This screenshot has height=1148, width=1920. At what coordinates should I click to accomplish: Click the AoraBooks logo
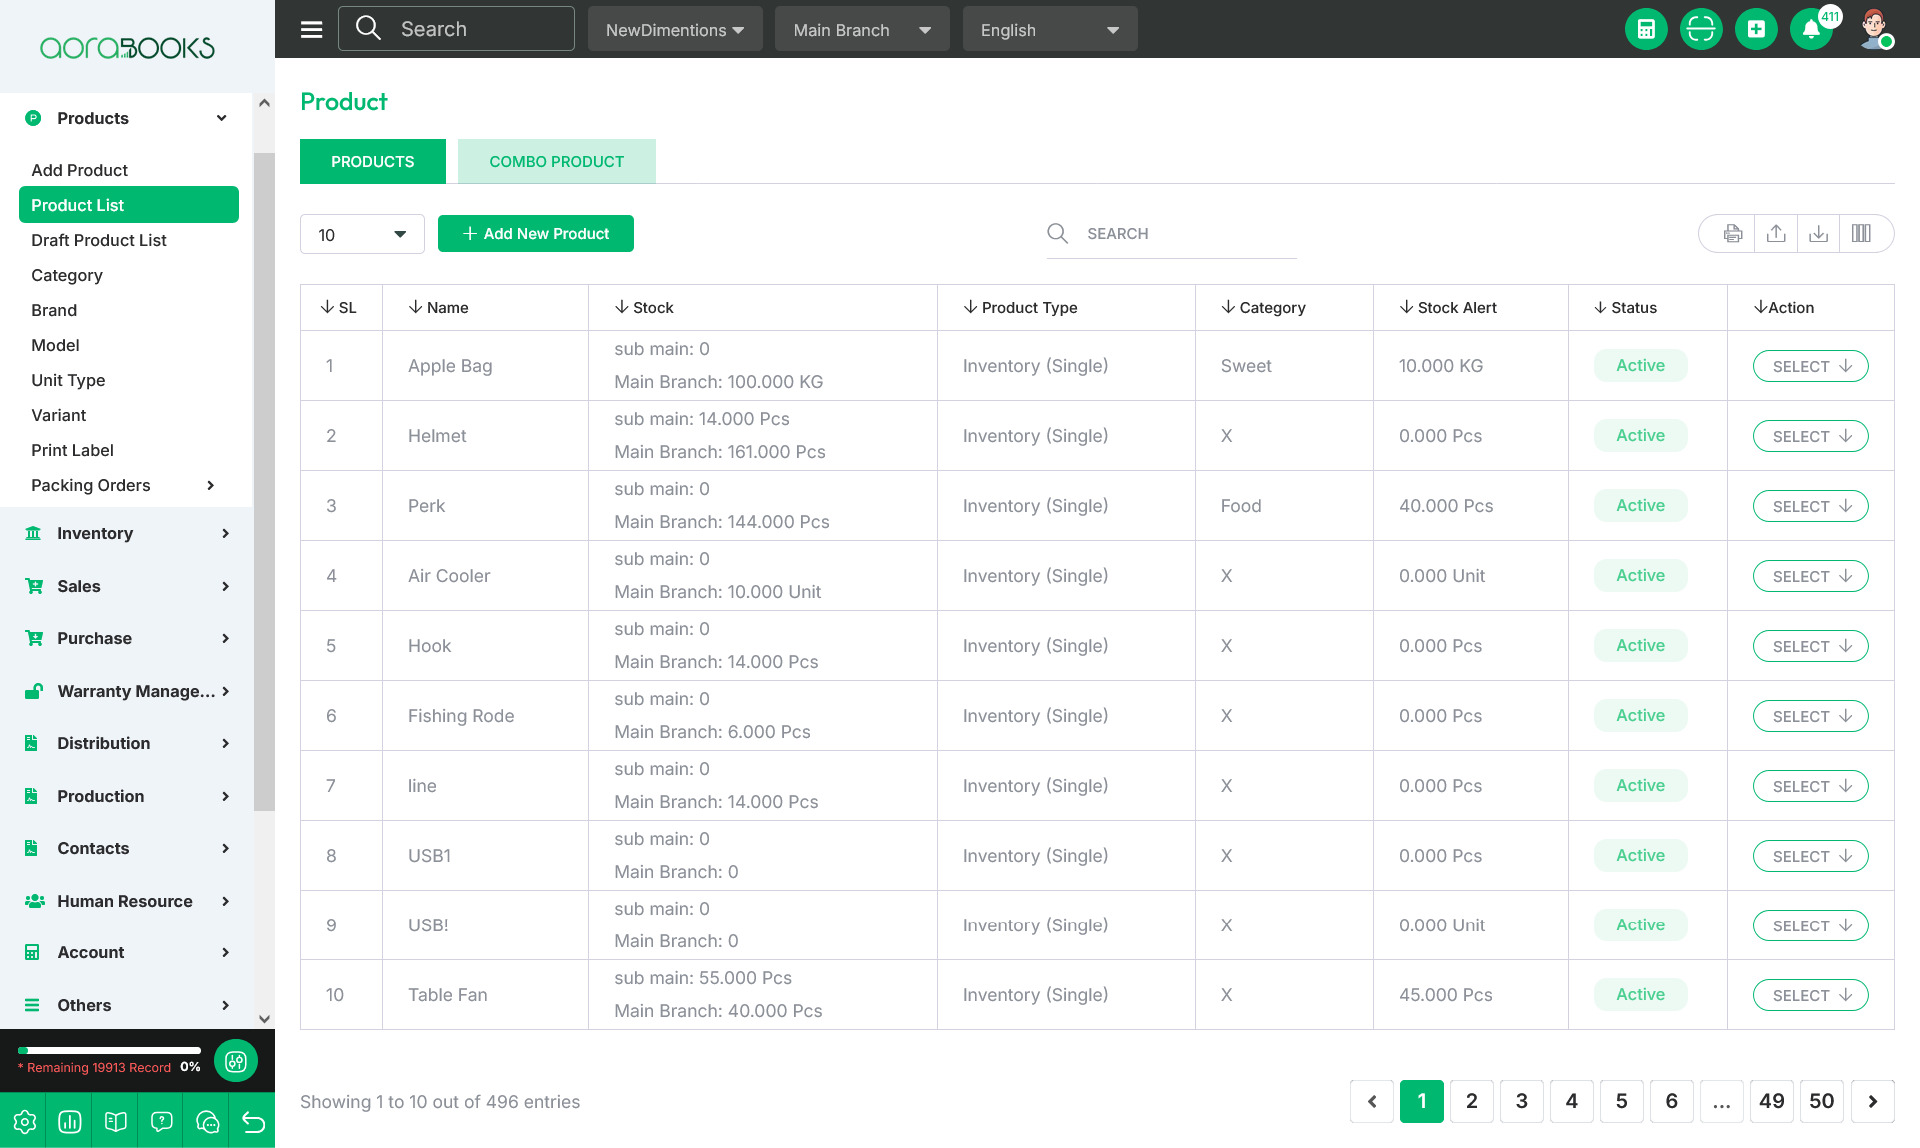click(x=127, y=47)
